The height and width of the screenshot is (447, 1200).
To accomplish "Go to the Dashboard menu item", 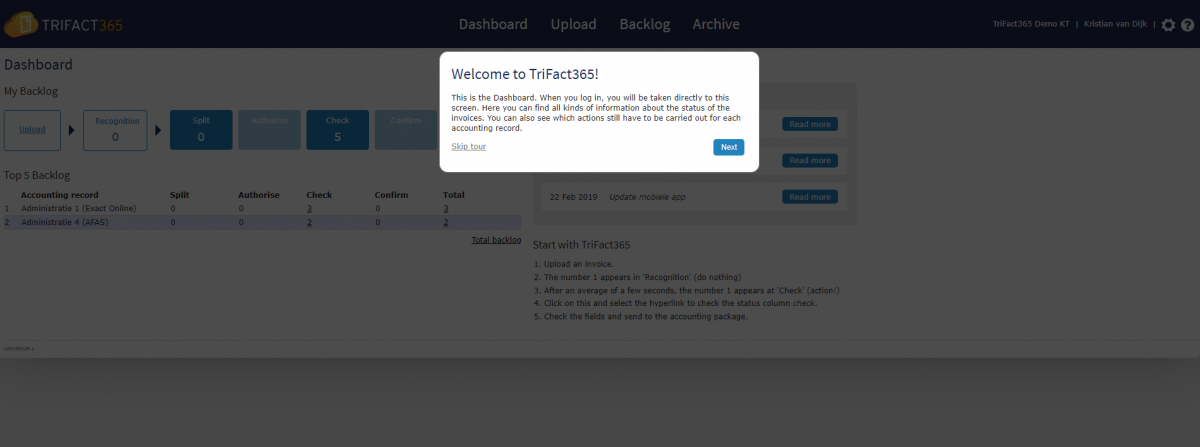I will 493,24.
